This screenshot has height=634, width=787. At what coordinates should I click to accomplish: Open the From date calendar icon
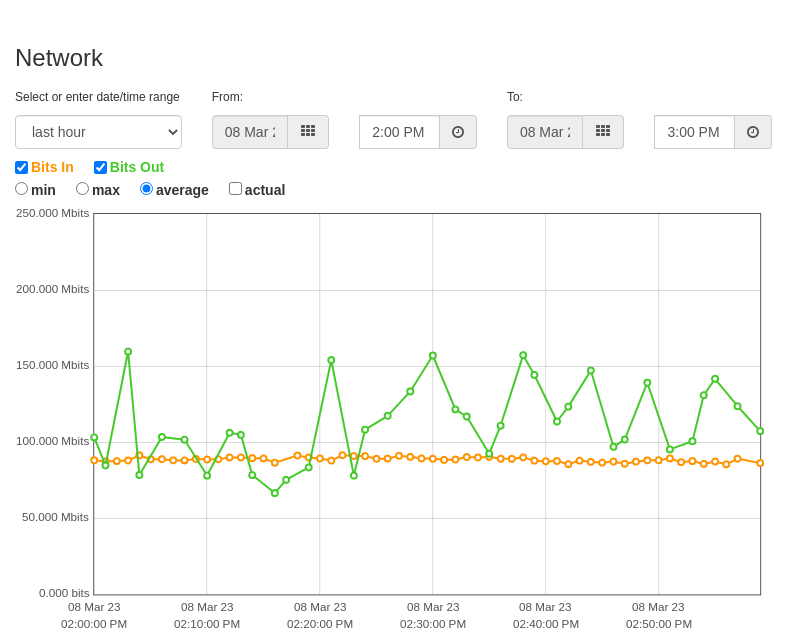[308, 132]
